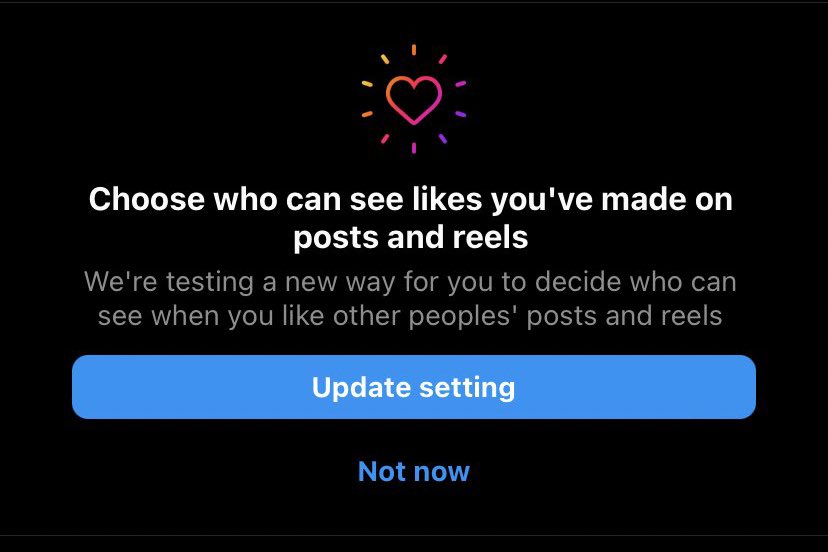Click the "We're testing a new way" description
This screenshot has height=552, width=828.
(411, 299)
